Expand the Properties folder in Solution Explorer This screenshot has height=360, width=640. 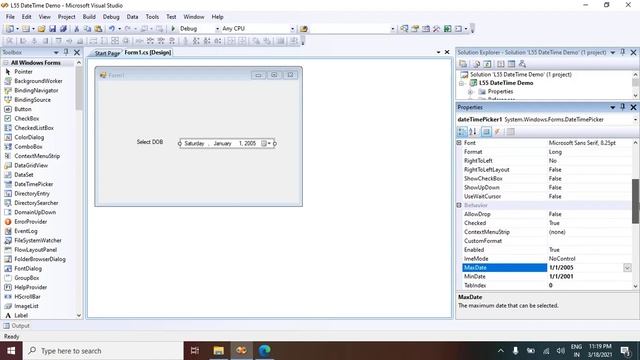click(470, 92)
